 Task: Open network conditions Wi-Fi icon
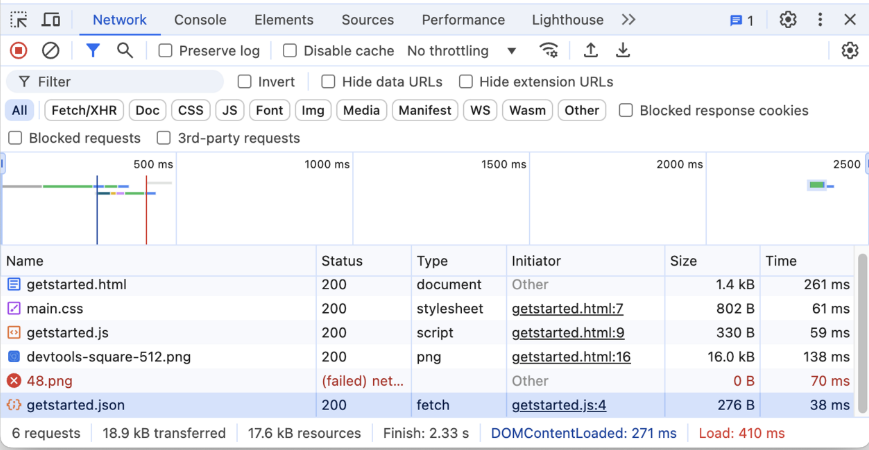point(549,51)
